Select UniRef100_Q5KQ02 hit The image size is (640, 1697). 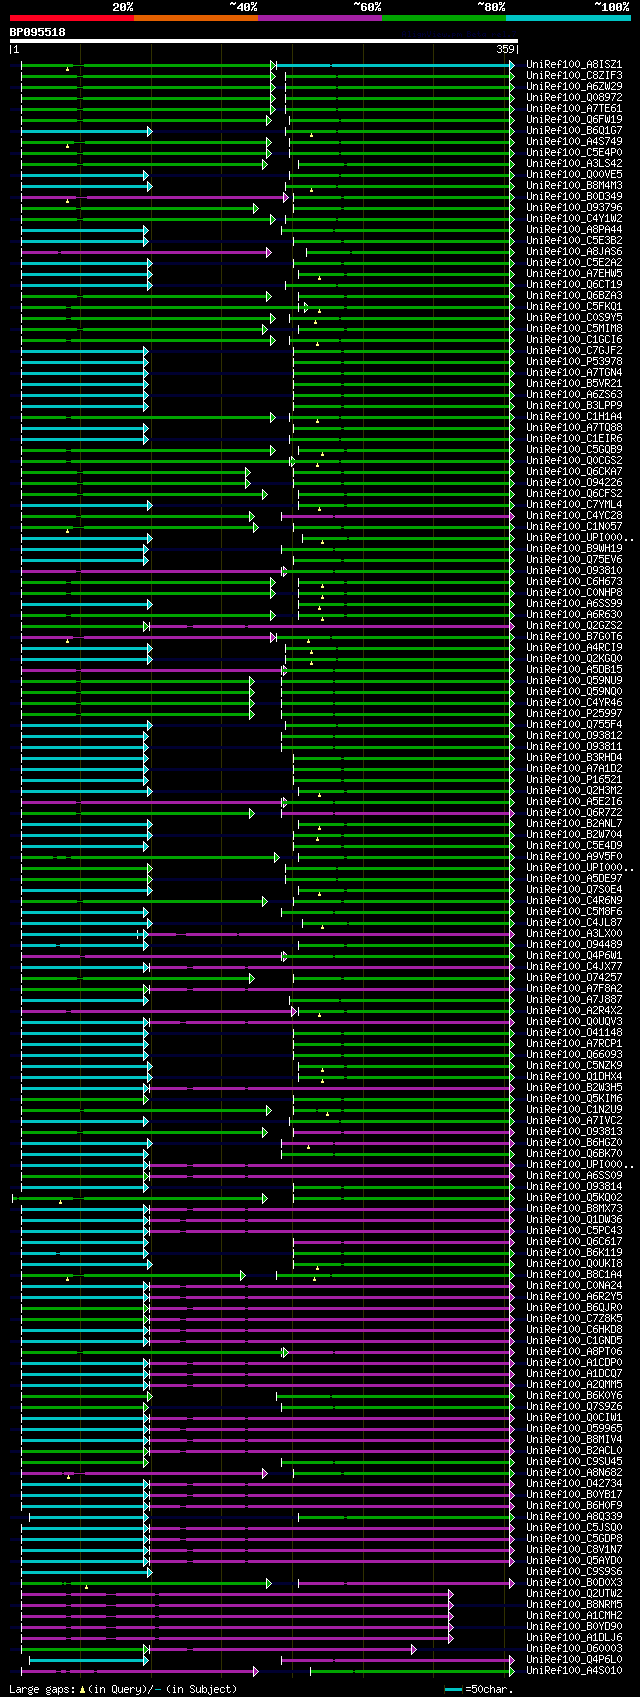(x=574, y=1197)
